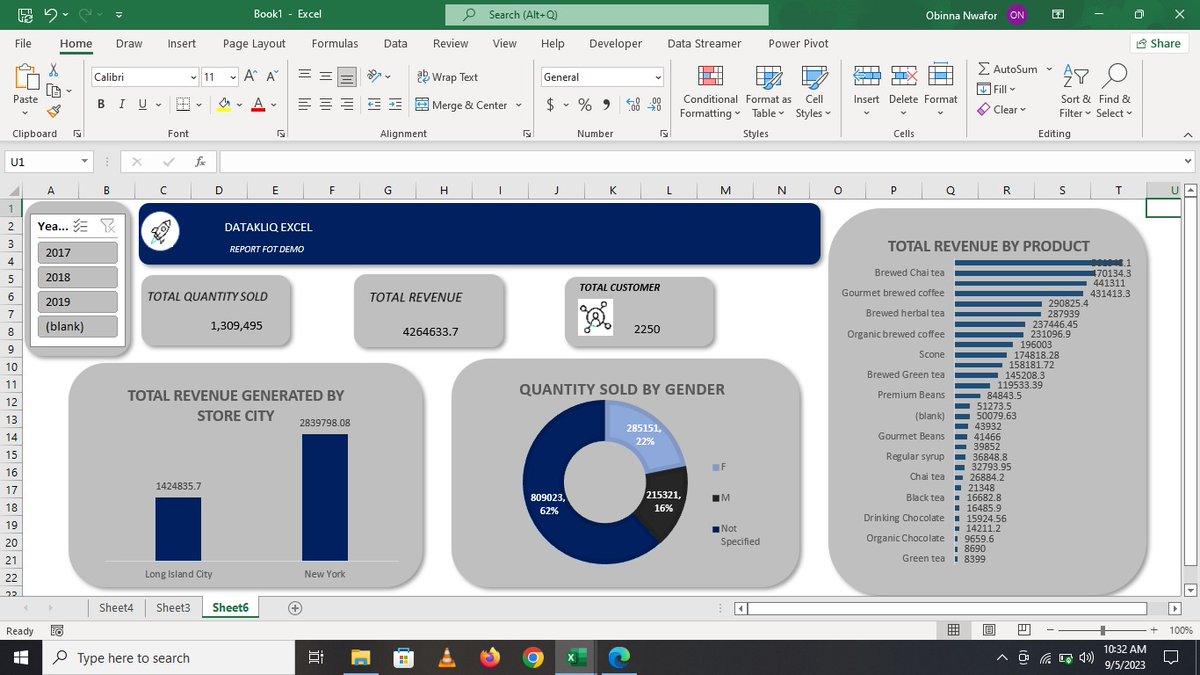Open the Fill Color dropdown arrow
The height and width of the screenshot is (675, 1200).
(238, 105)
